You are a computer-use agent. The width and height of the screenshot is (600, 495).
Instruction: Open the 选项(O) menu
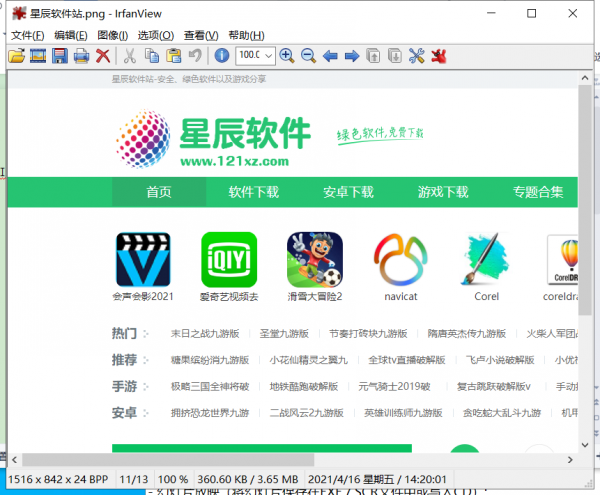(x=156, y=36)
